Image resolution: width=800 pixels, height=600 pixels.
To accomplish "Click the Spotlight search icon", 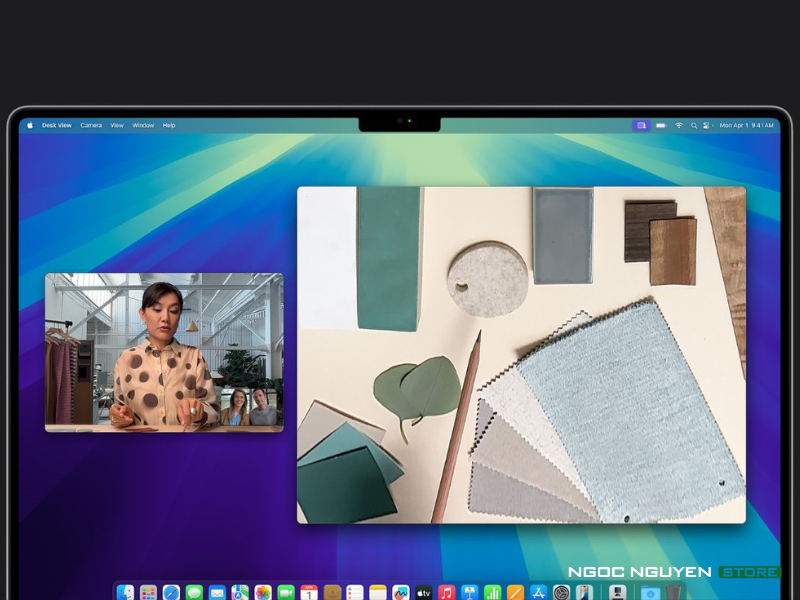I will pos(693,125).
